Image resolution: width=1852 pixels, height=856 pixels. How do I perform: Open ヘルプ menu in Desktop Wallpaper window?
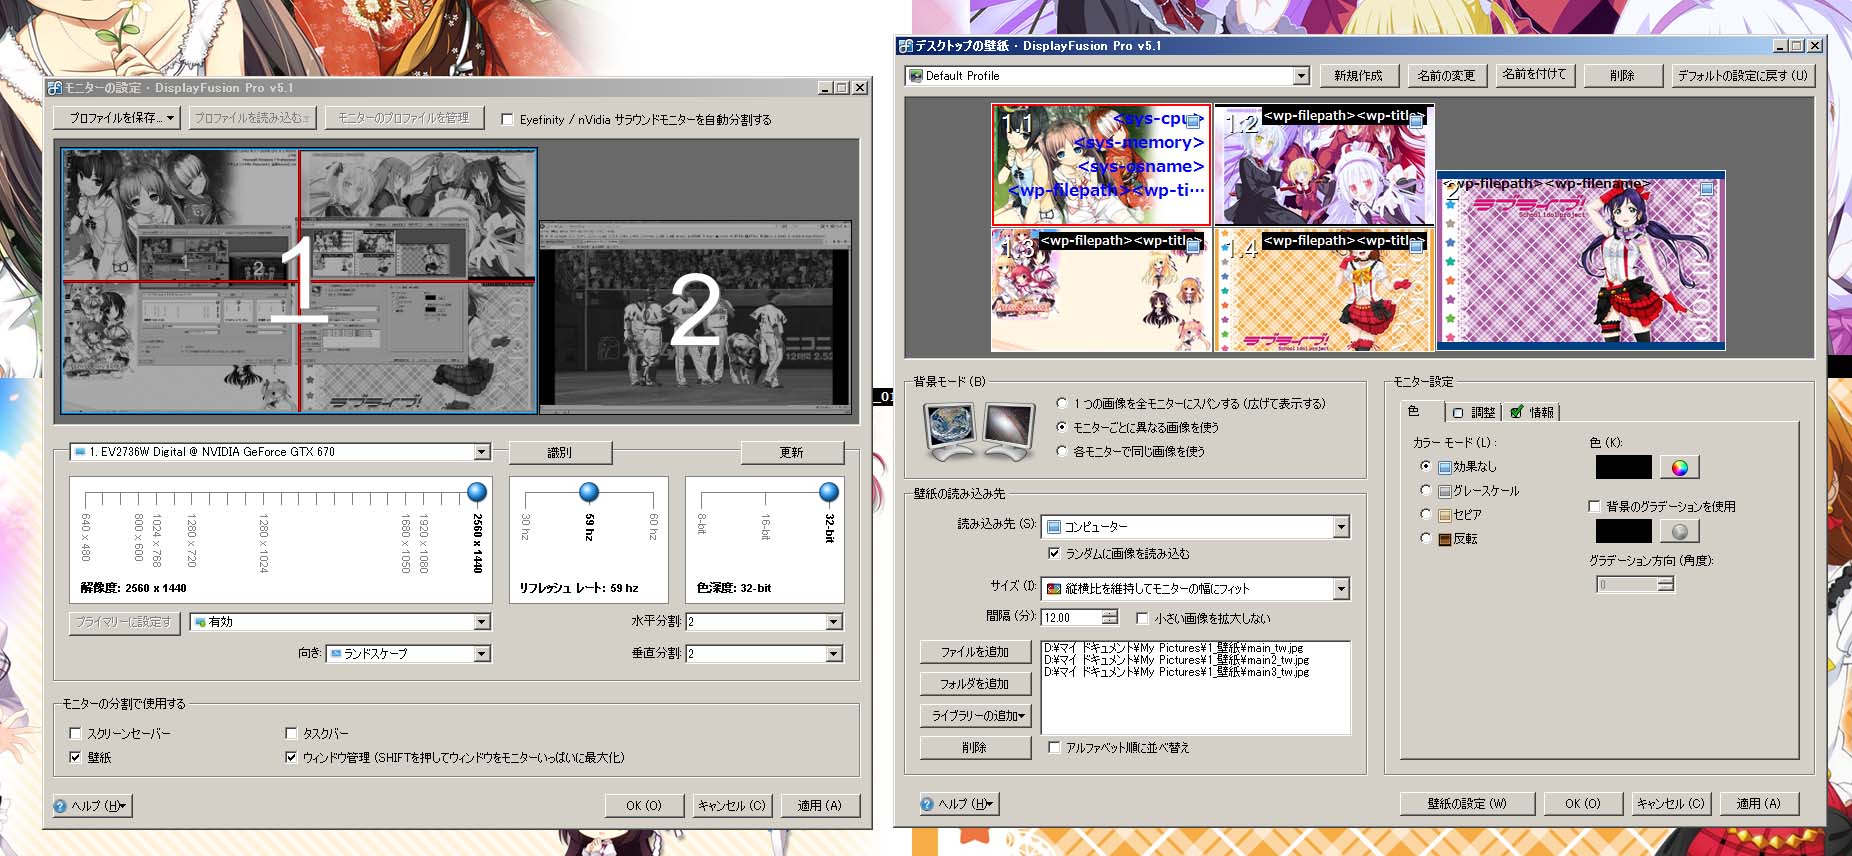coord(958,804)
